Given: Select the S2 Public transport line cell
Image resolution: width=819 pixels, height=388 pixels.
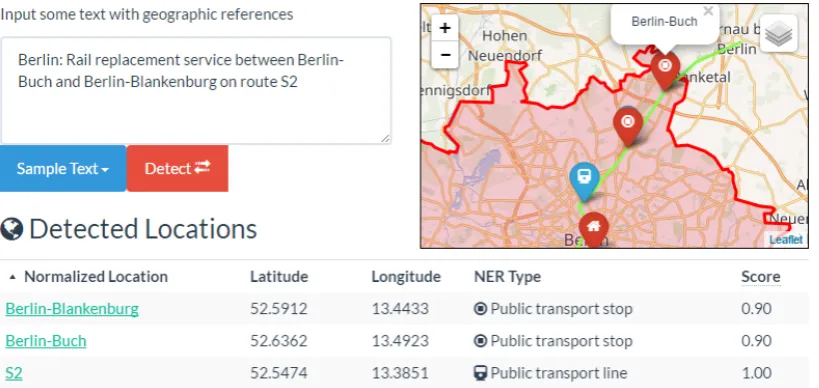Looking at the screenshot, I should click(550, 373).
